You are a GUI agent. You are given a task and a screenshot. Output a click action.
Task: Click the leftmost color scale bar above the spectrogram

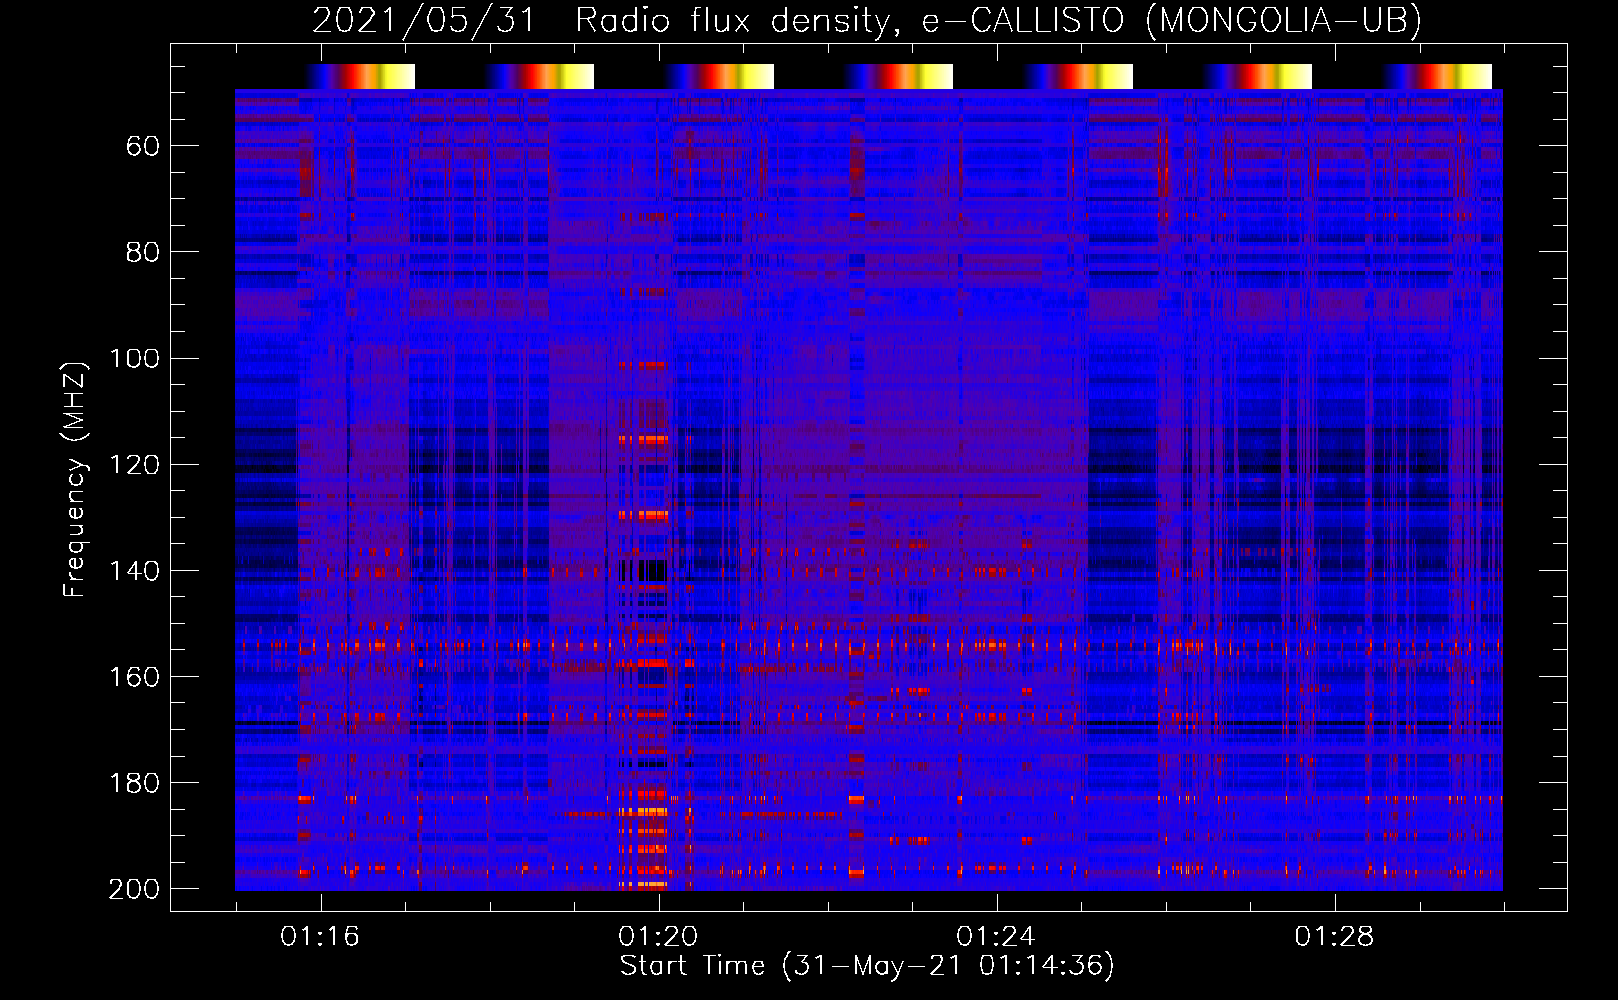pos(360,76)
